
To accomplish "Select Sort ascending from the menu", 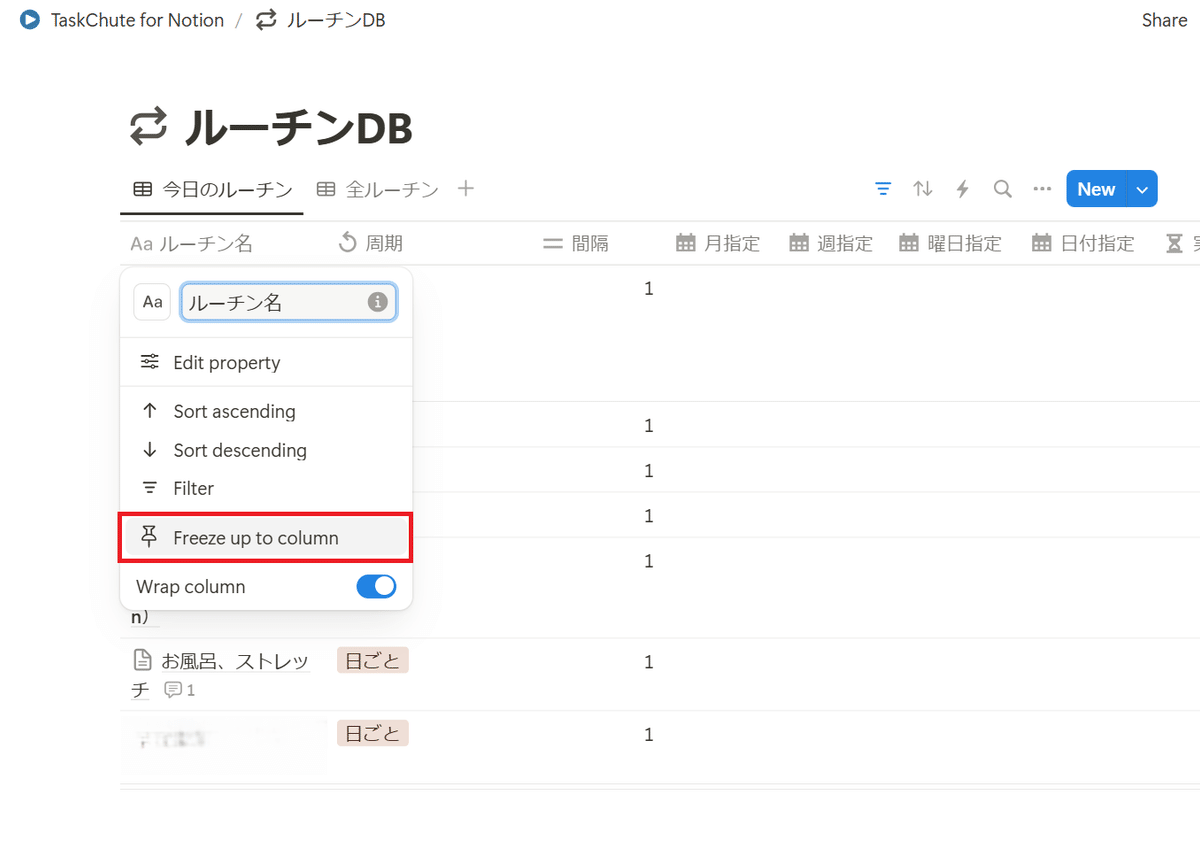I will click(234, 411).
